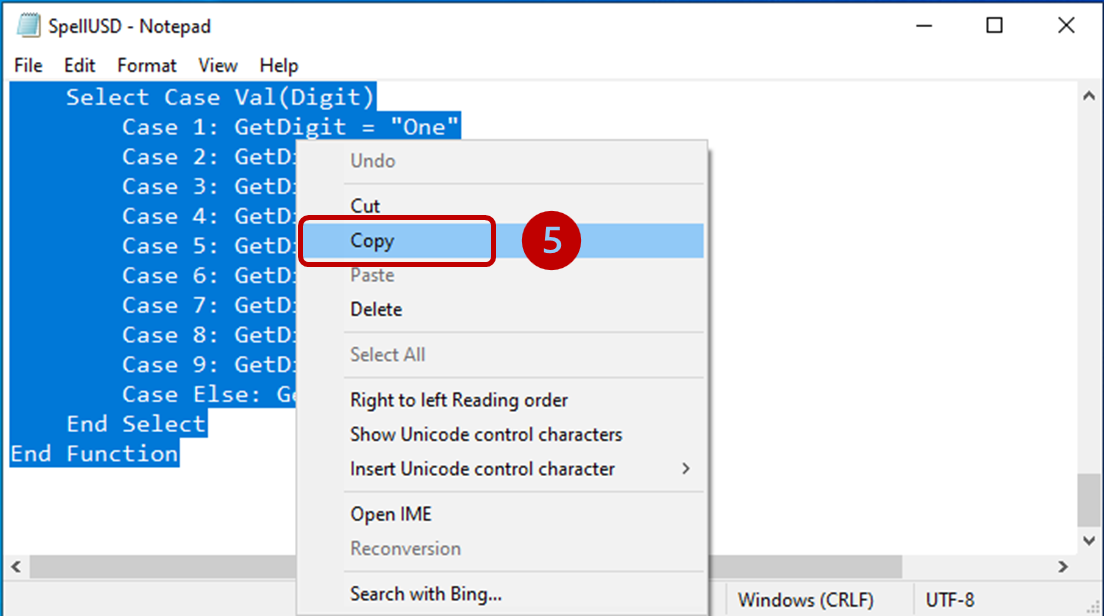Click the Windows (CRLF) status bar item
The height and width of the screenshot is (616, 1104).
click(x=807, y=599)
